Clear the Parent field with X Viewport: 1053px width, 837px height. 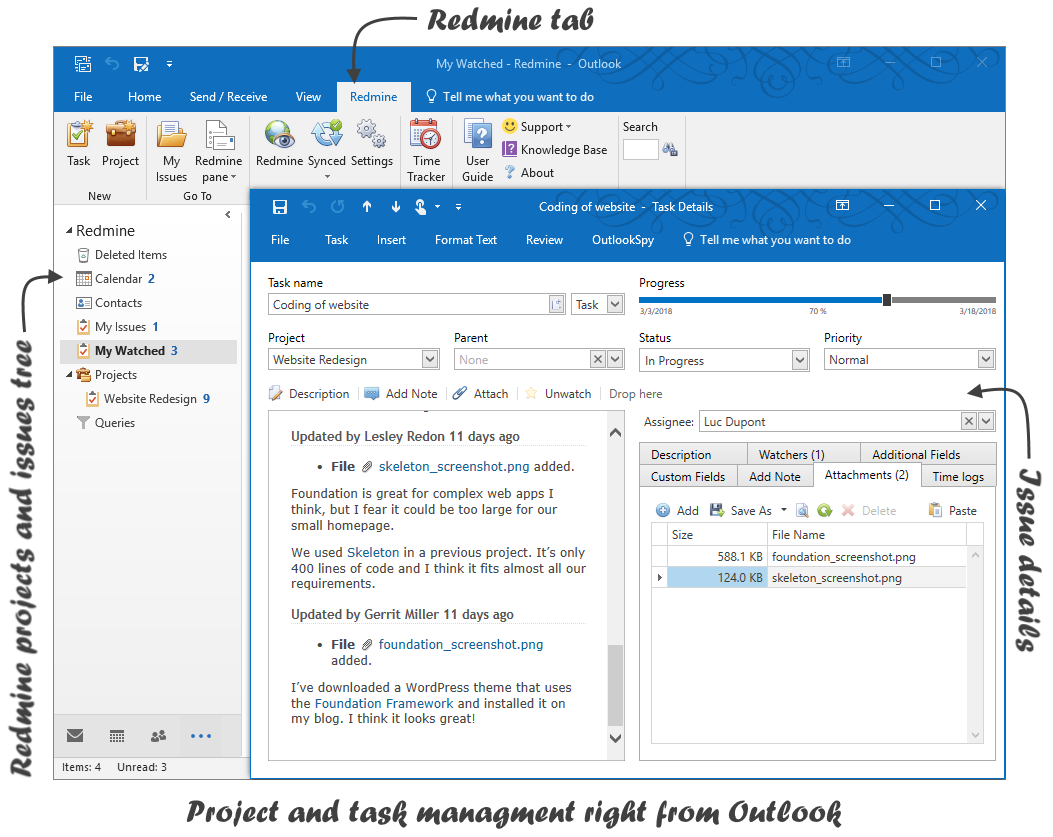(598, 359)
